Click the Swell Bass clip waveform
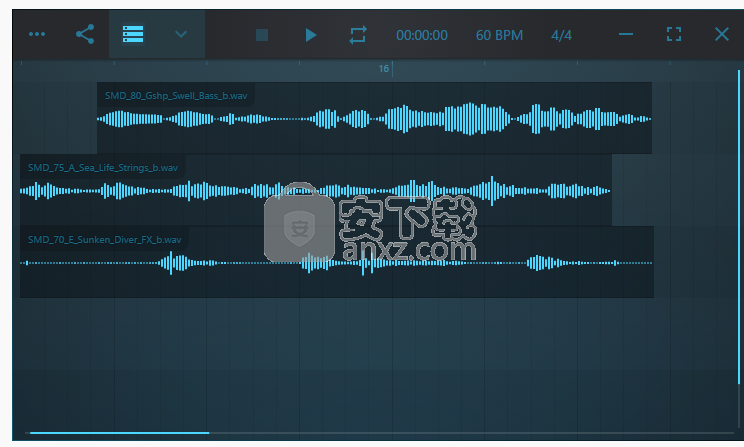744x447 pixels. point(374,119)
